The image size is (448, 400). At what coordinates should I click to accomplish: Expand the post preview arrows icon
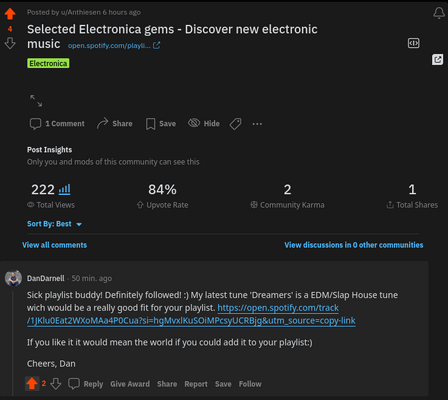click(x=36, y=101)
